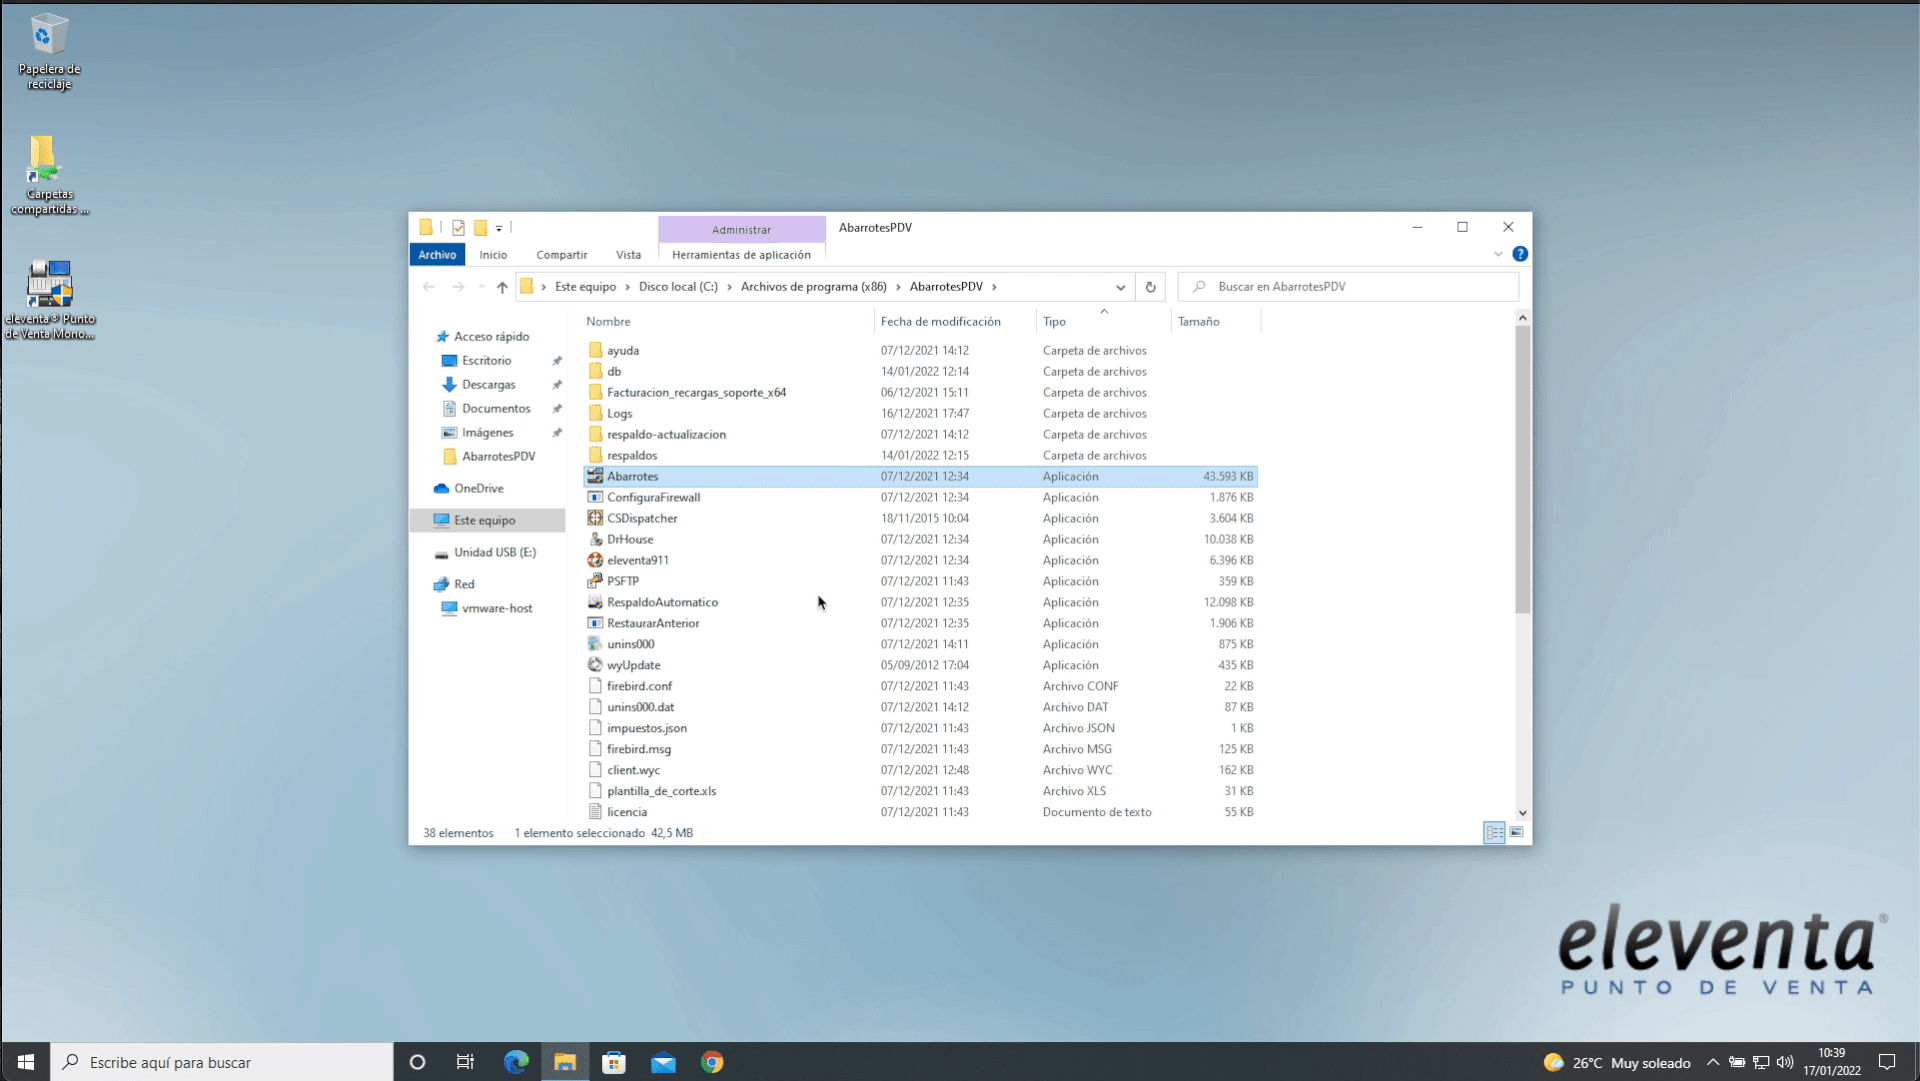Click the refresh button beside address bar
The width and height of the screenshot is (1920, 1081).
coord(1150,287)
